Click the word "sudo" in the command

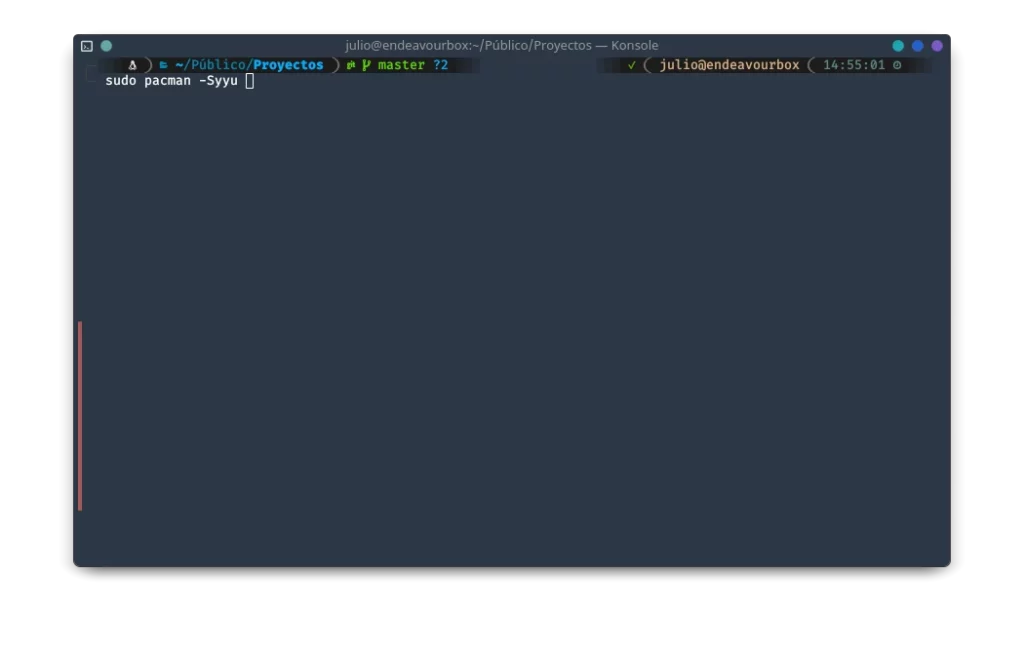coord(121,81)
